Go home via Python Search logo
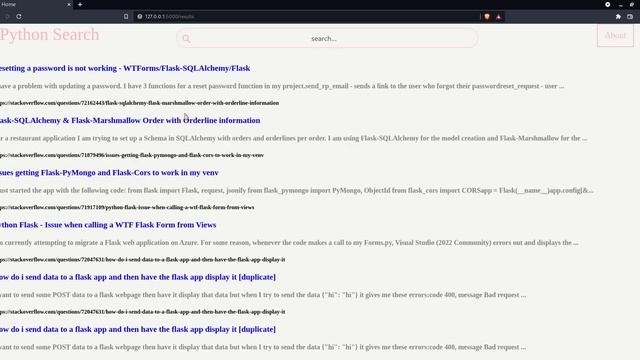Viewport: 640px width, 360px height. 49,35
